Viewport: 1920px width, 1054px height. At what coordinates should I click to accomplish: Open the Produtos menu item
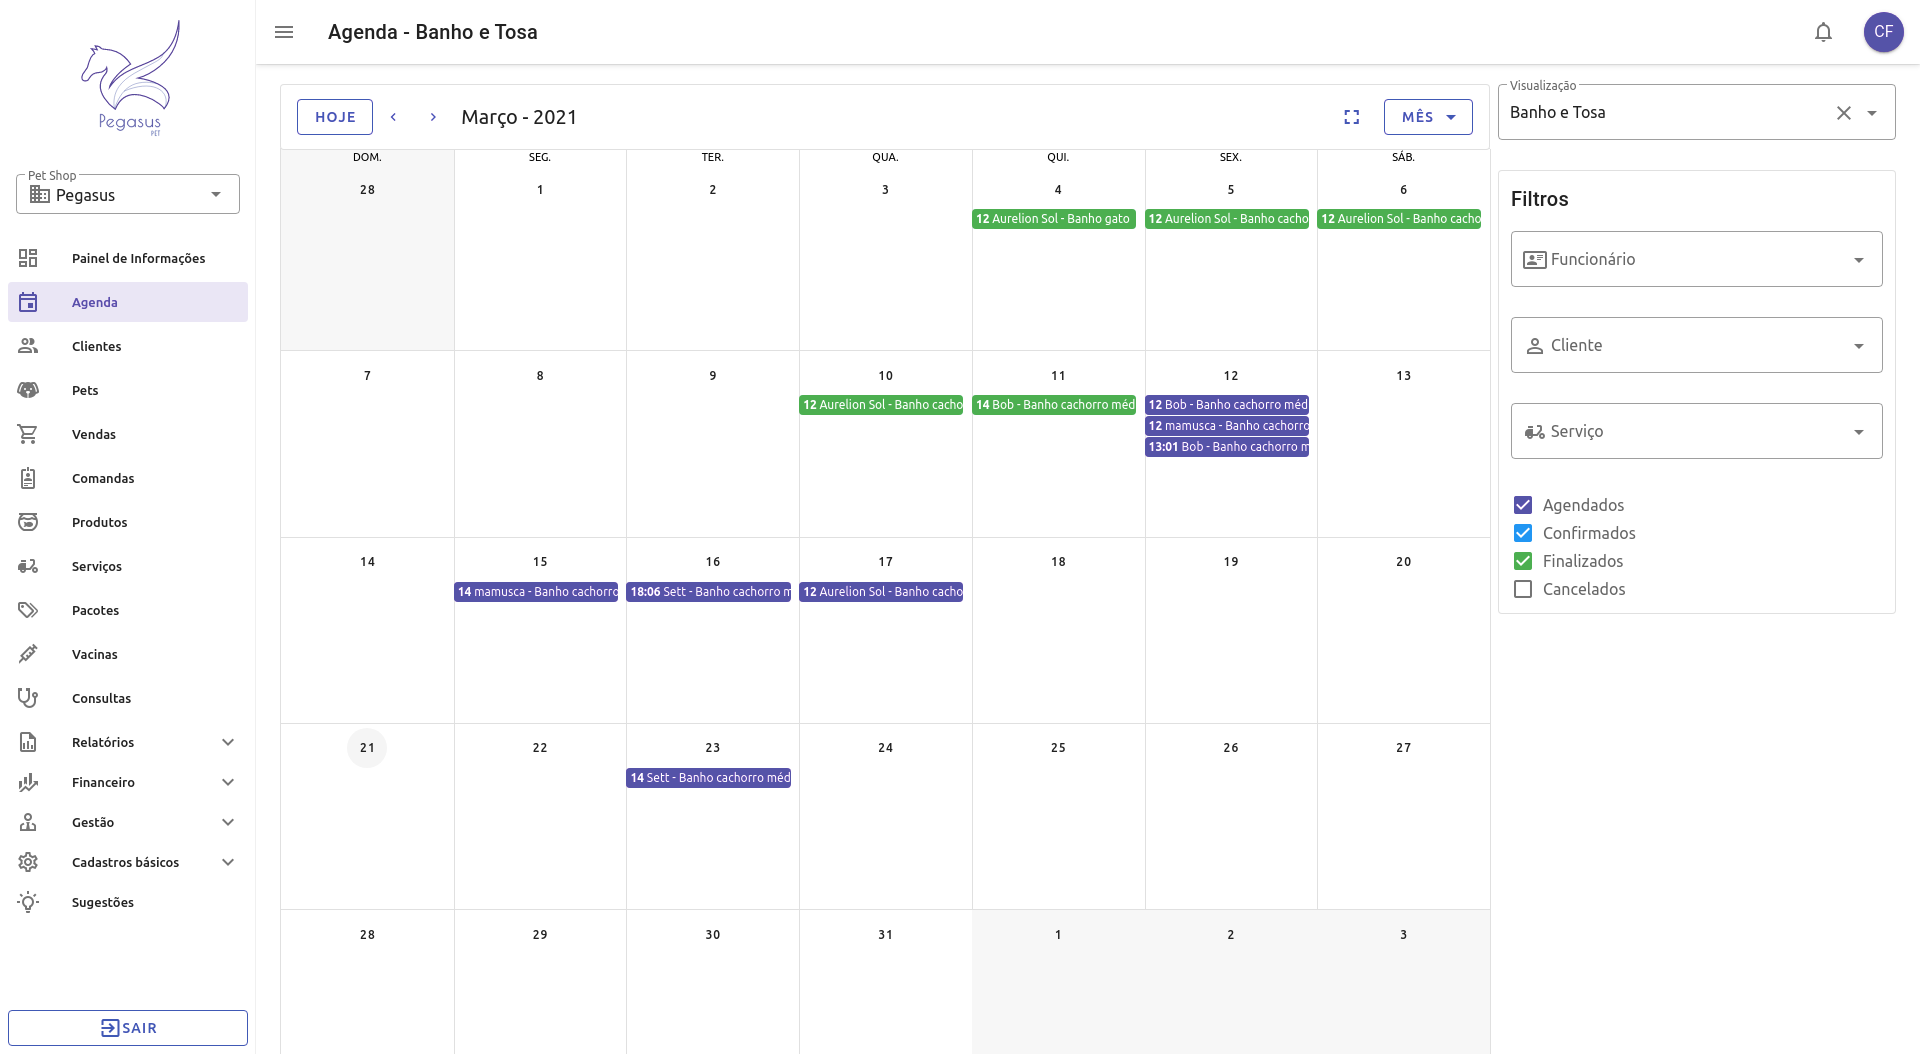128,522
